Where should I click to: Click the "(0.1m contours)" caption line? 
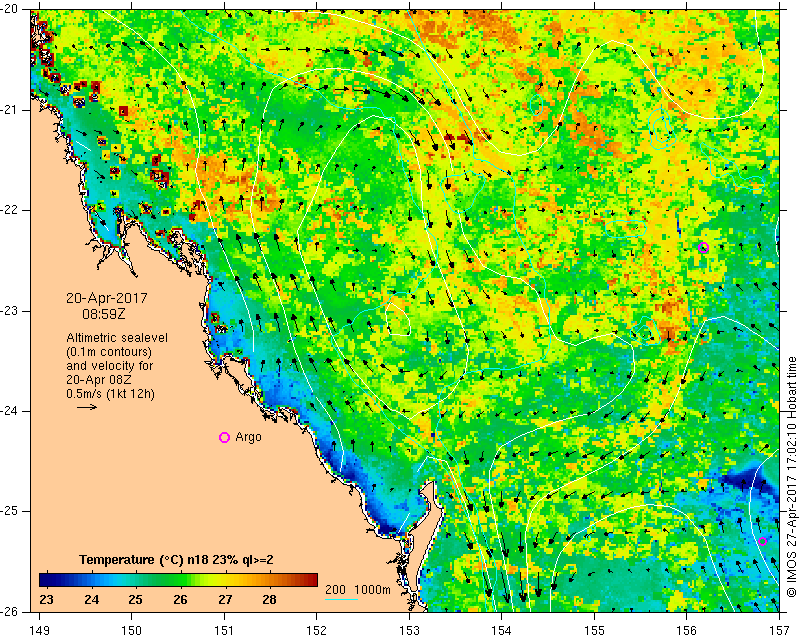click(x=109, y=352)
